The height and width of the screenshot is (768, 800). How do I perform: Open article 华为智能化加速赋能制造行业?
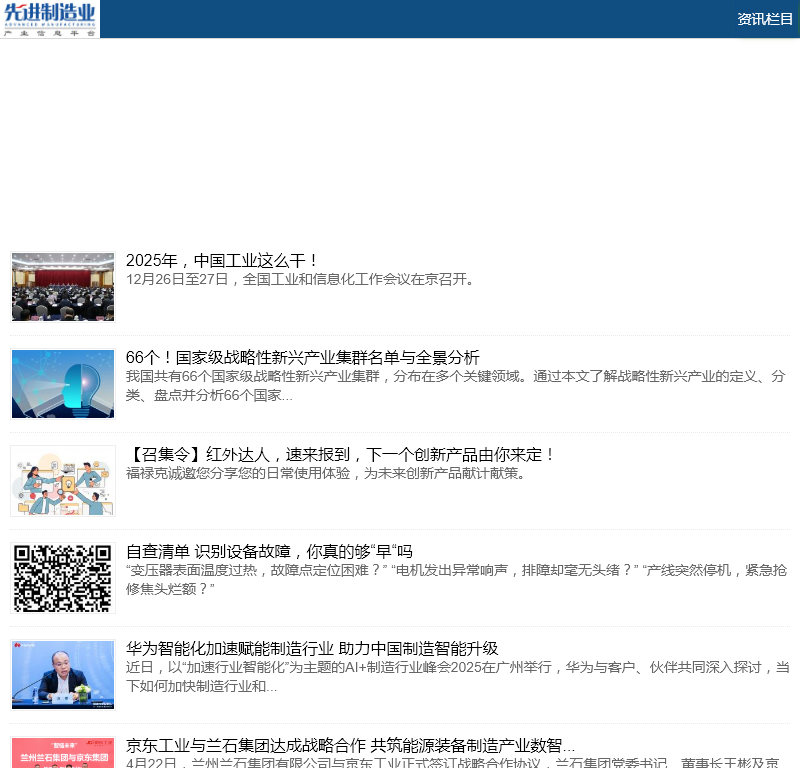(x=312, y=648)
